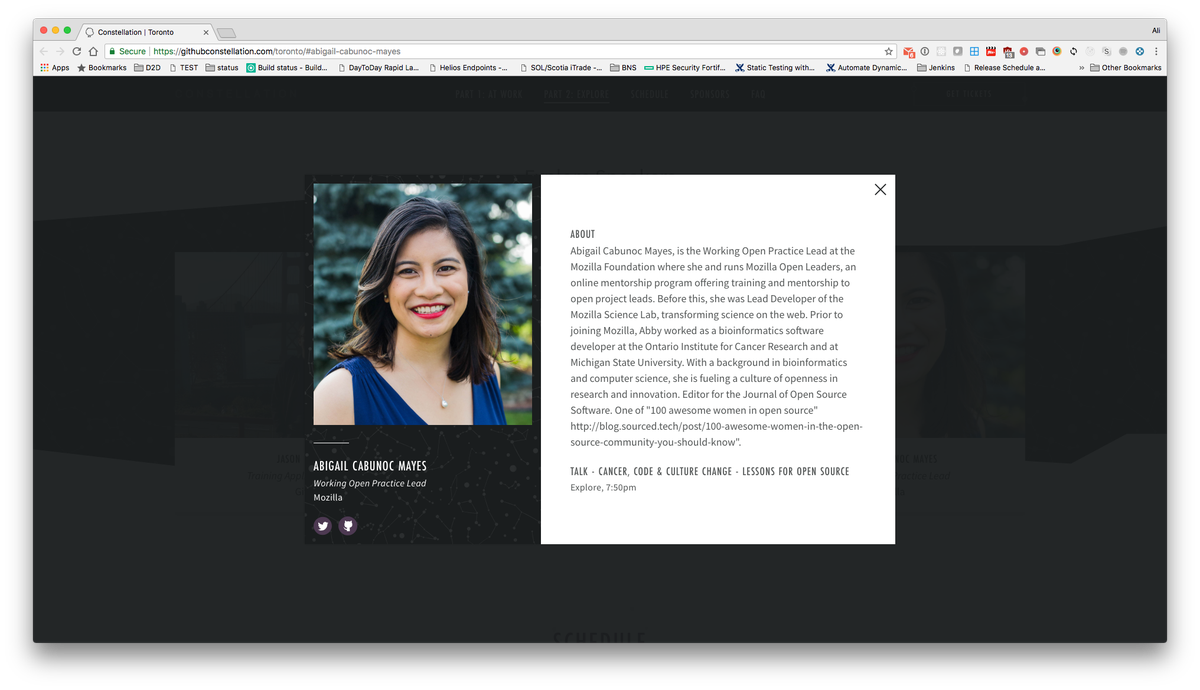Open the SOL/Scotia iTrade bookmark
This screenshot has height=690, width=1200.
(561, 68)
